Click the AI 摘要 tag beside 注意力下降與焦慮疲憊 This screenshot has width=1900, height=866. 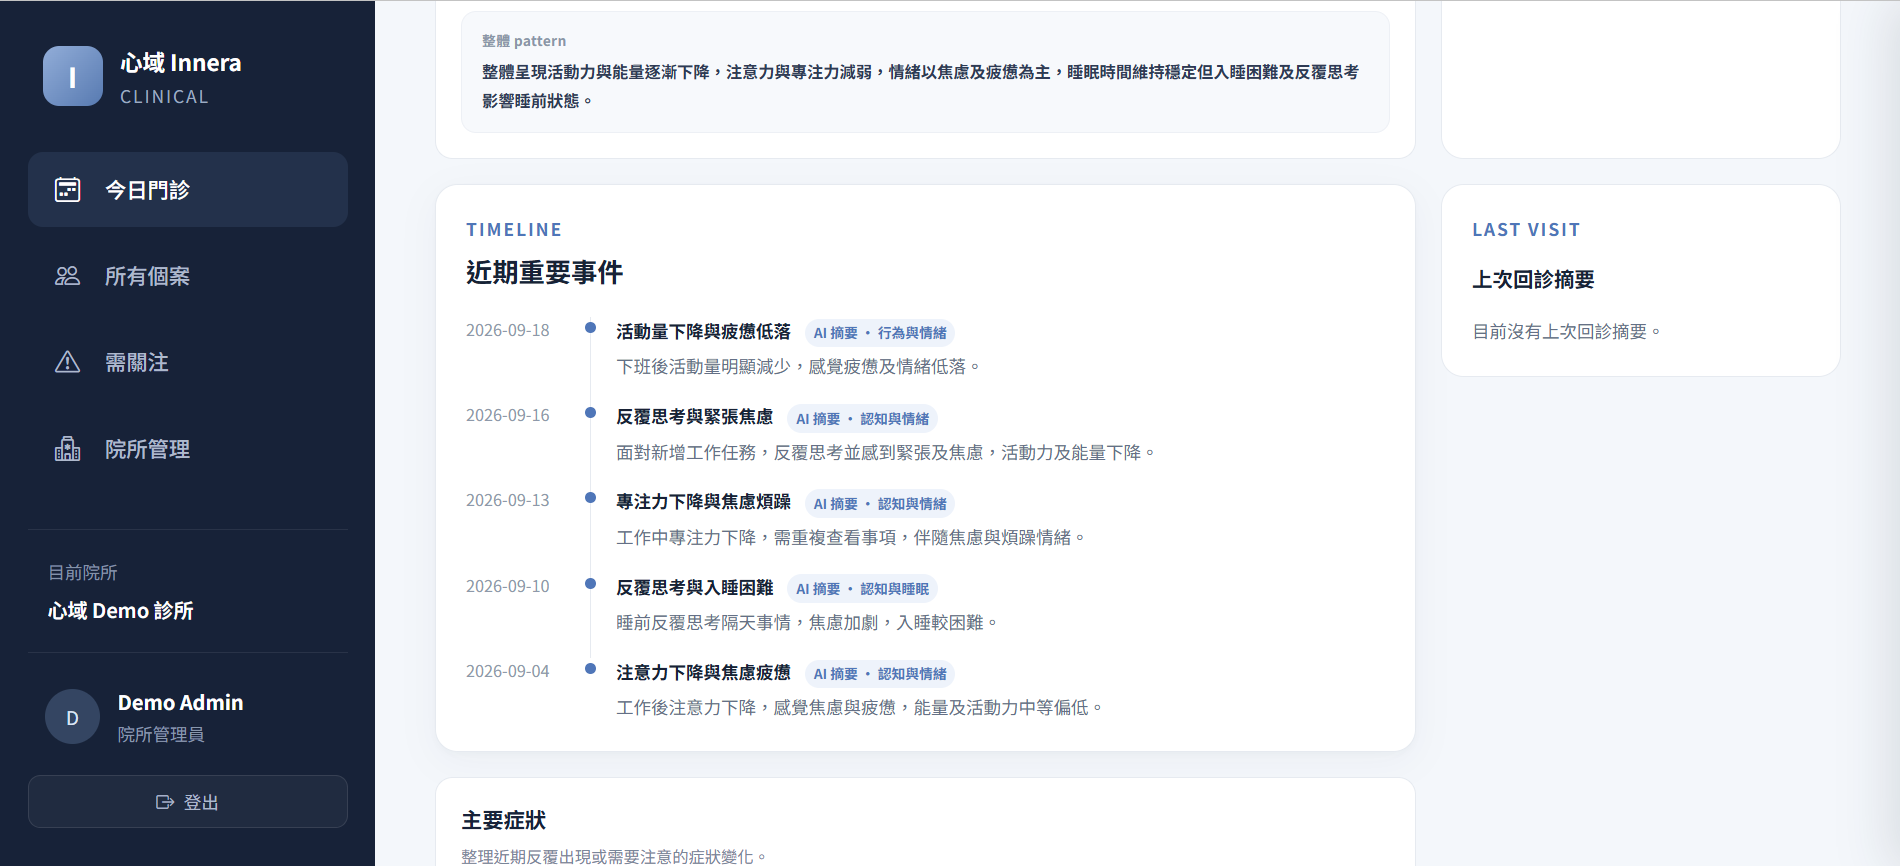880,674
